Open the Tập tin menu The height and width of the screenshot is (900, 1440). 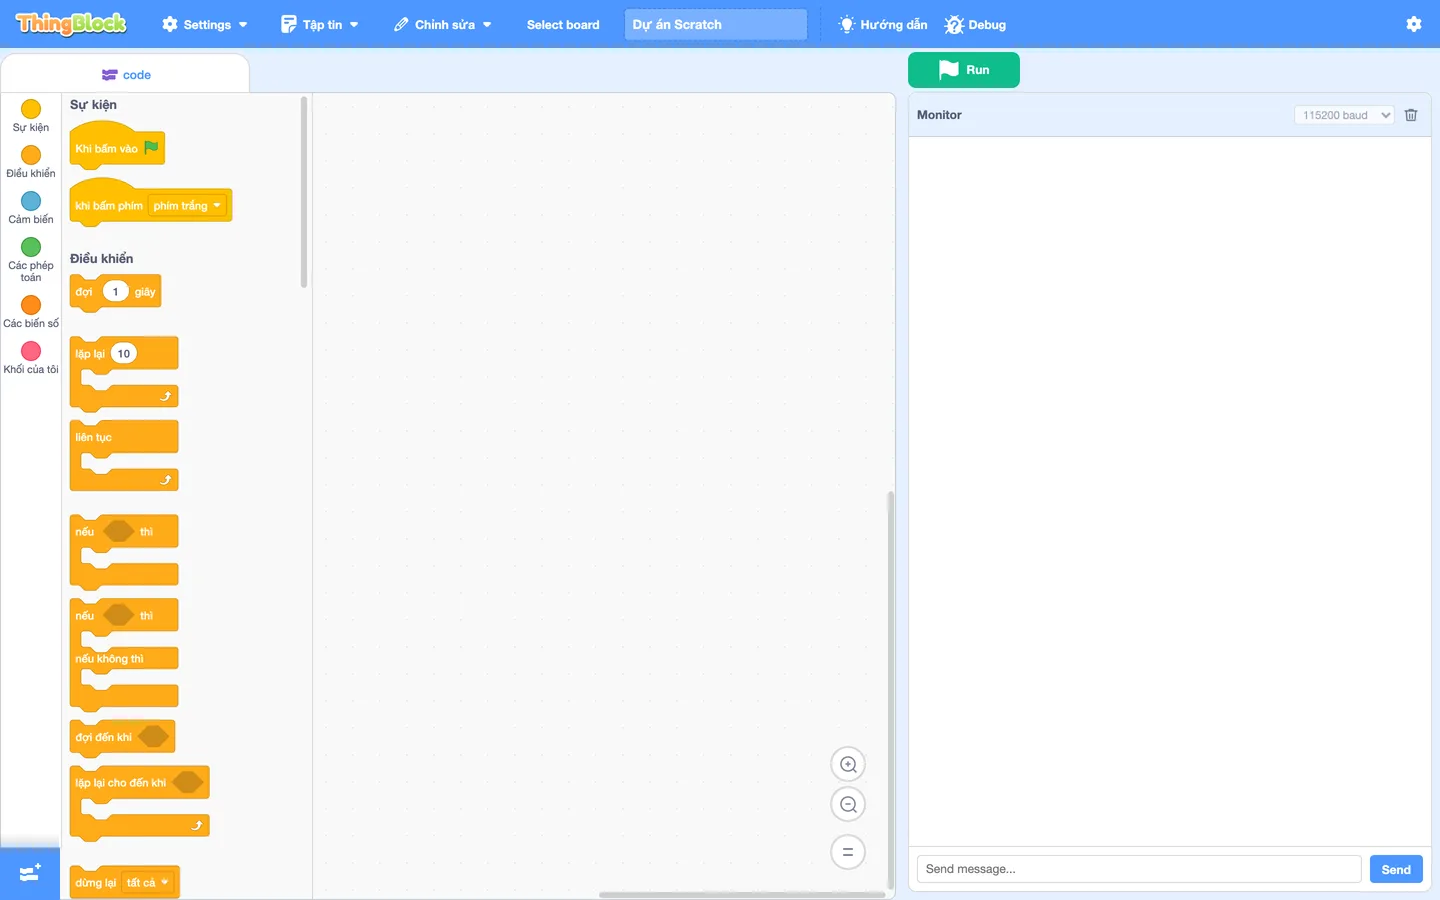[319, 24]
